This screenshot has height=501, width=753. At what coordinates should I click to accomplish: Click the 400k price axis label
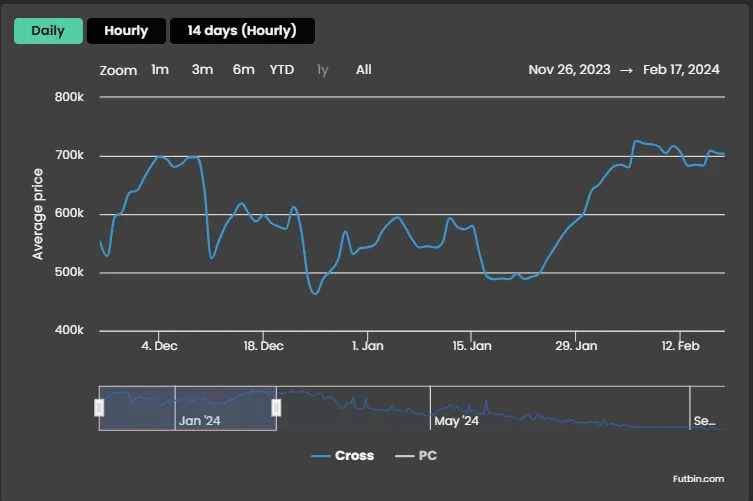pyautogui.click(x=69, y=330)
